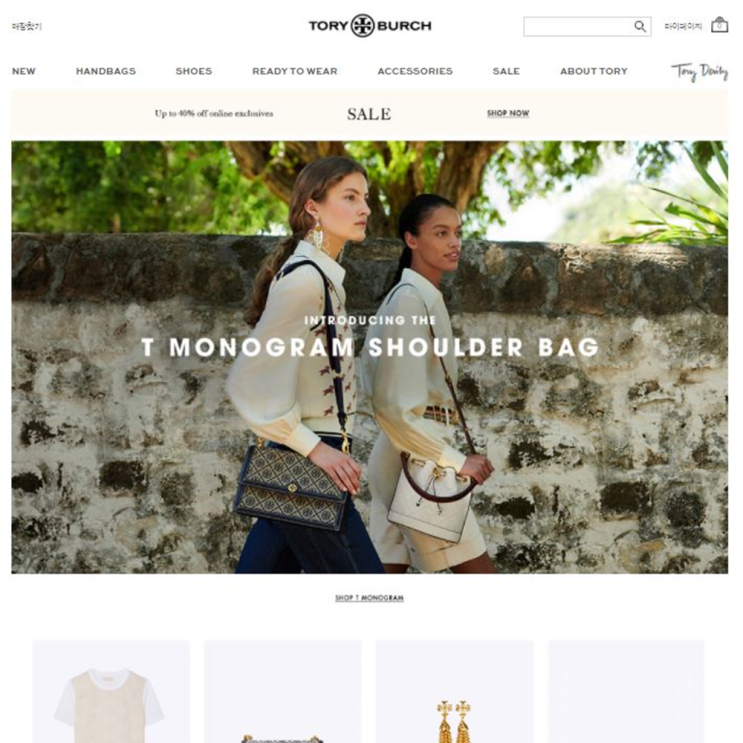Open the SALE navigation item
The width and height of the screenshot is (743, 743).
pos(506,71)
